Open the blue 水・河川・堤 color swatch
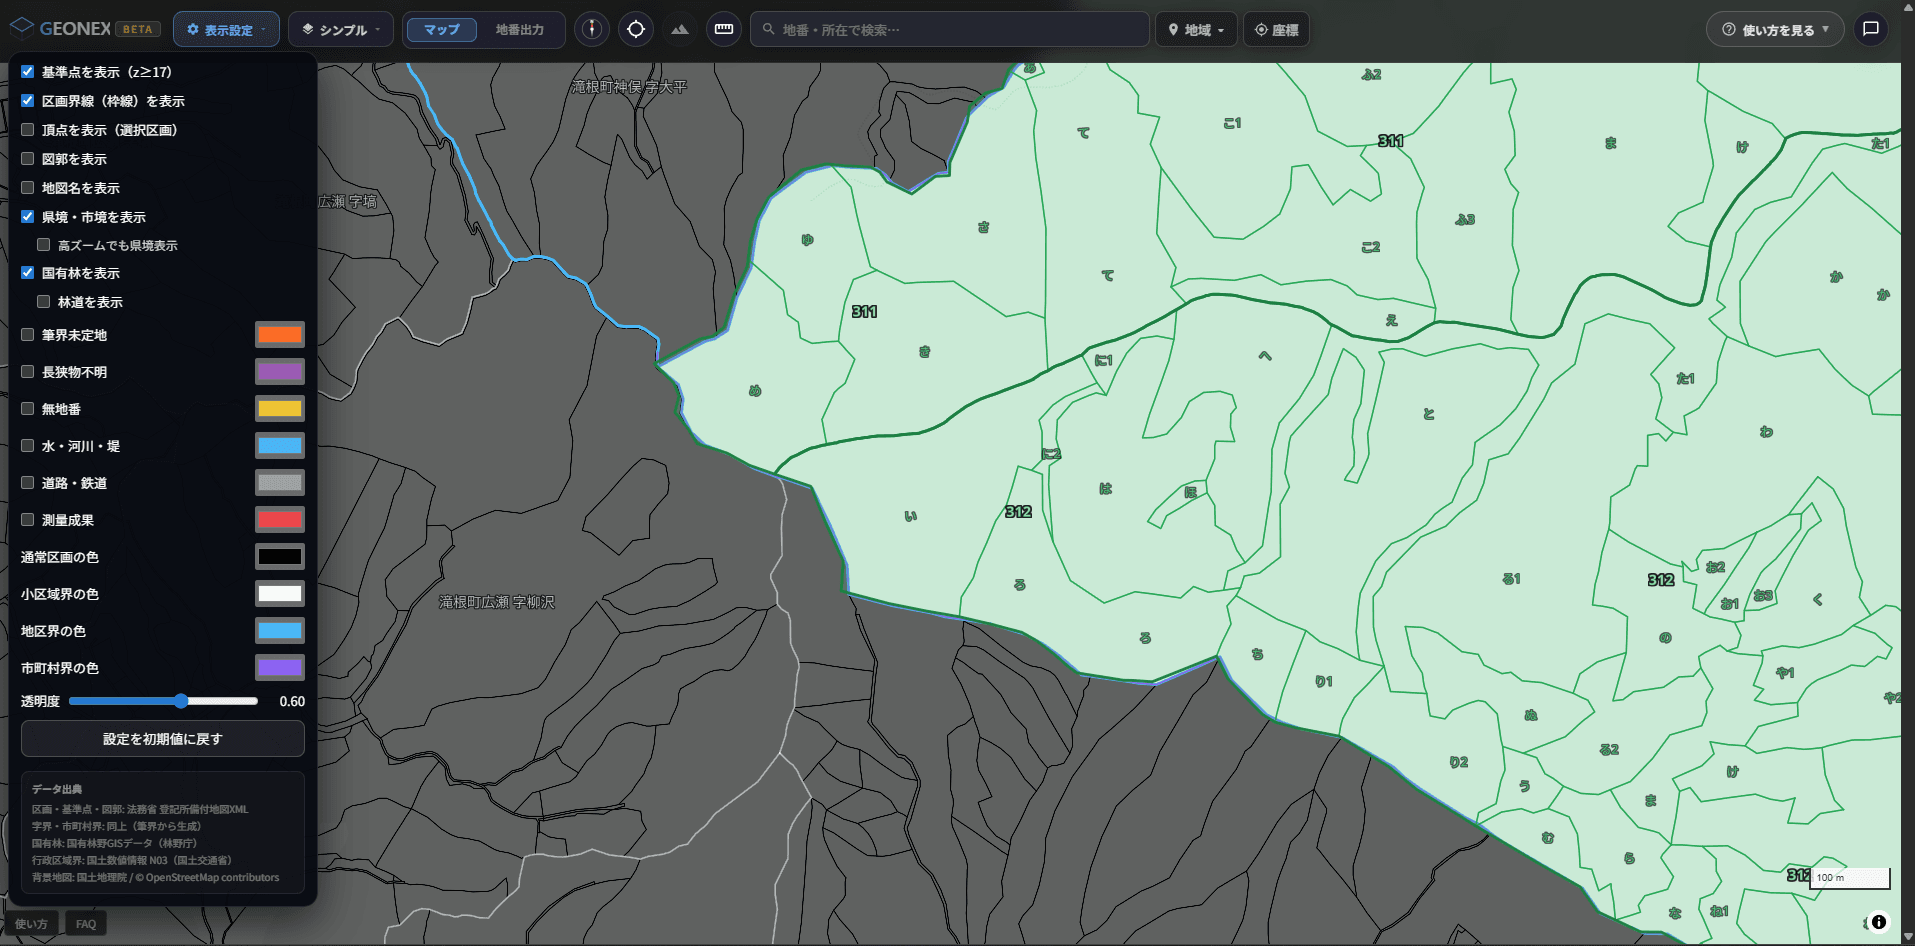The height and width of the screenshot is (946, 1915). [280, 446]
